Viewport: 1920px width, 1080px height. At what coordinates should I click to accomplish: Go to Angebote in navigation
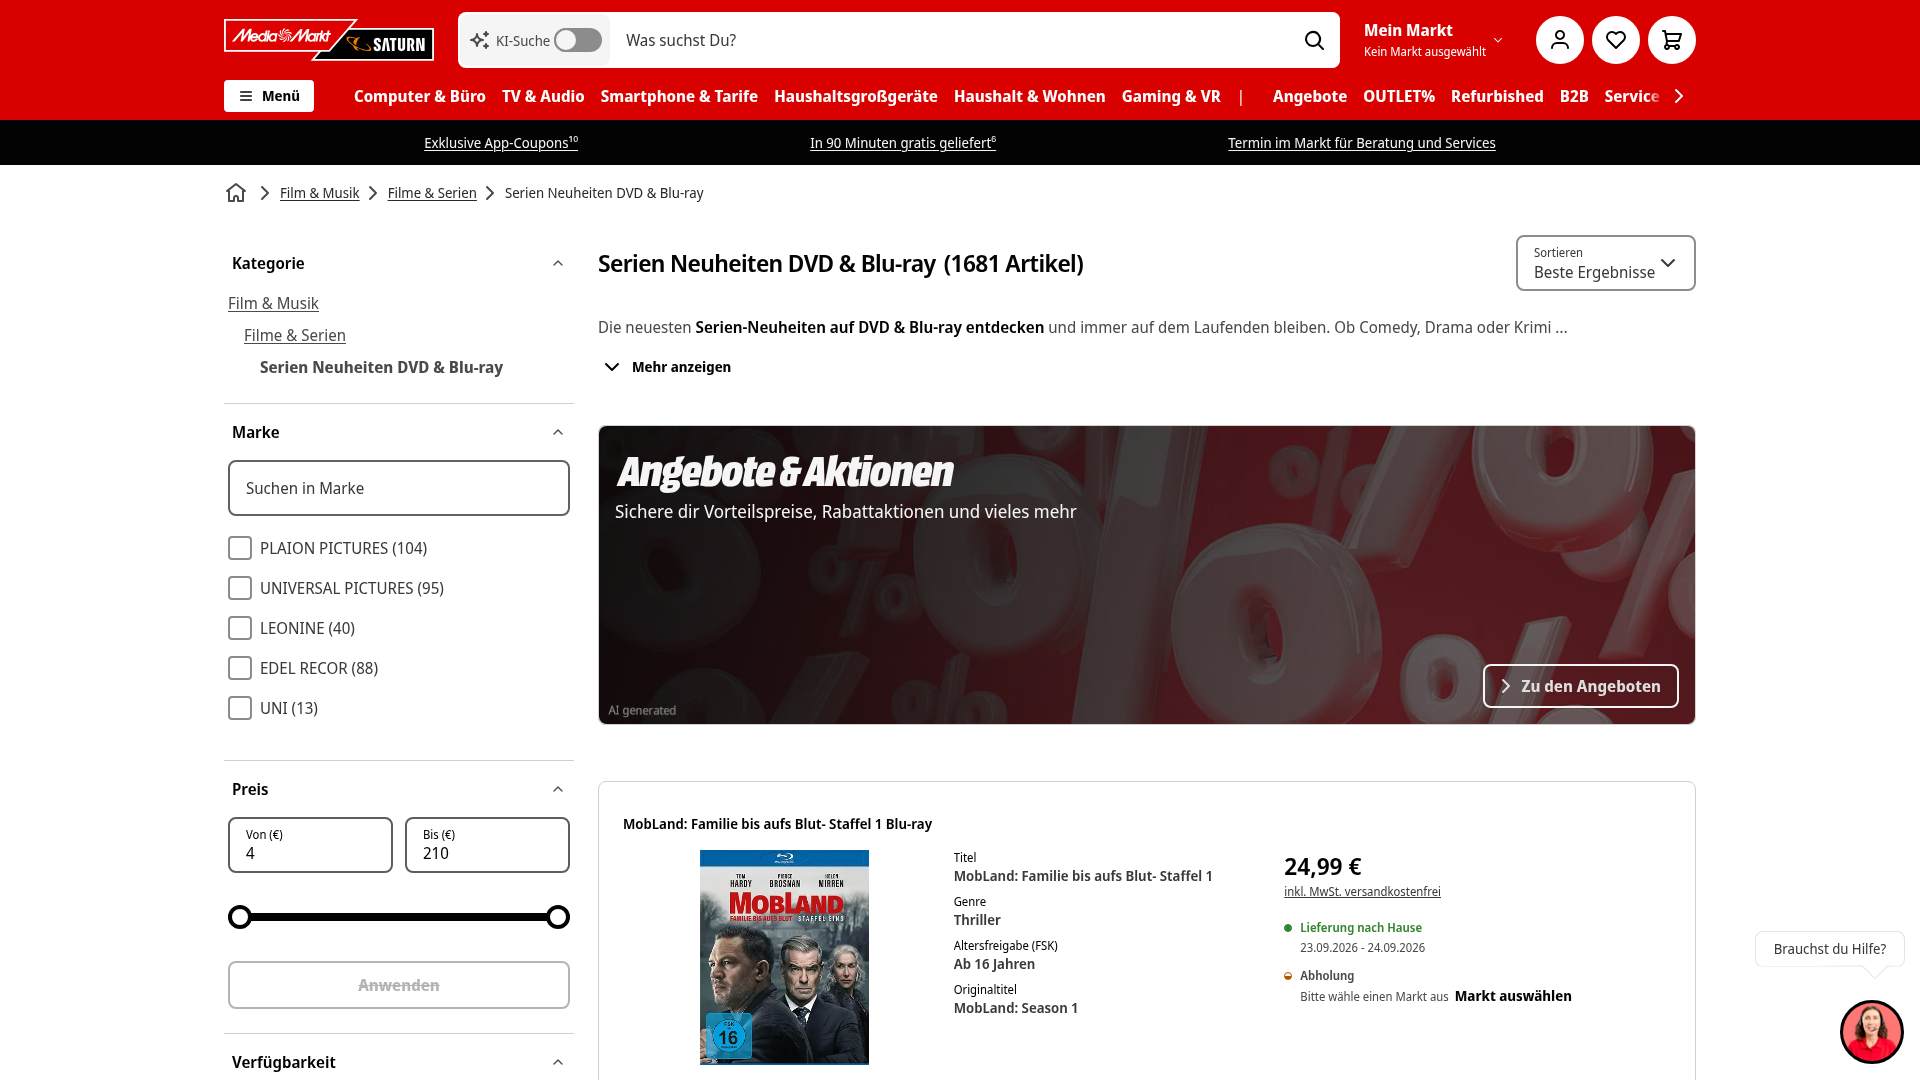1310,96
